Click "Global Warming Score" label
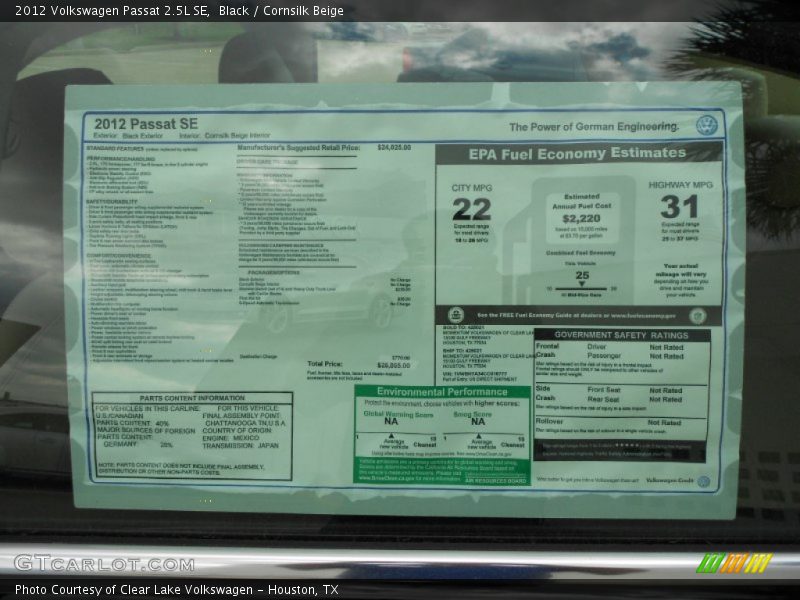This screenshot has width=800, height=600. (x=398, y=414)
